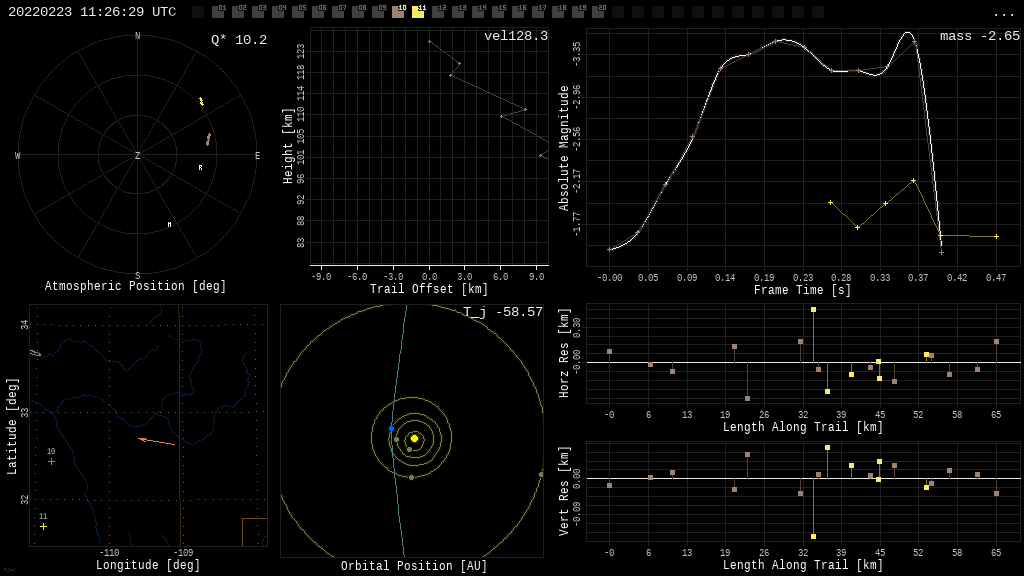Screen dimensions: 1024x576
Task: Open the three-dots overflow menu
Action: [x=1003, y=13]
